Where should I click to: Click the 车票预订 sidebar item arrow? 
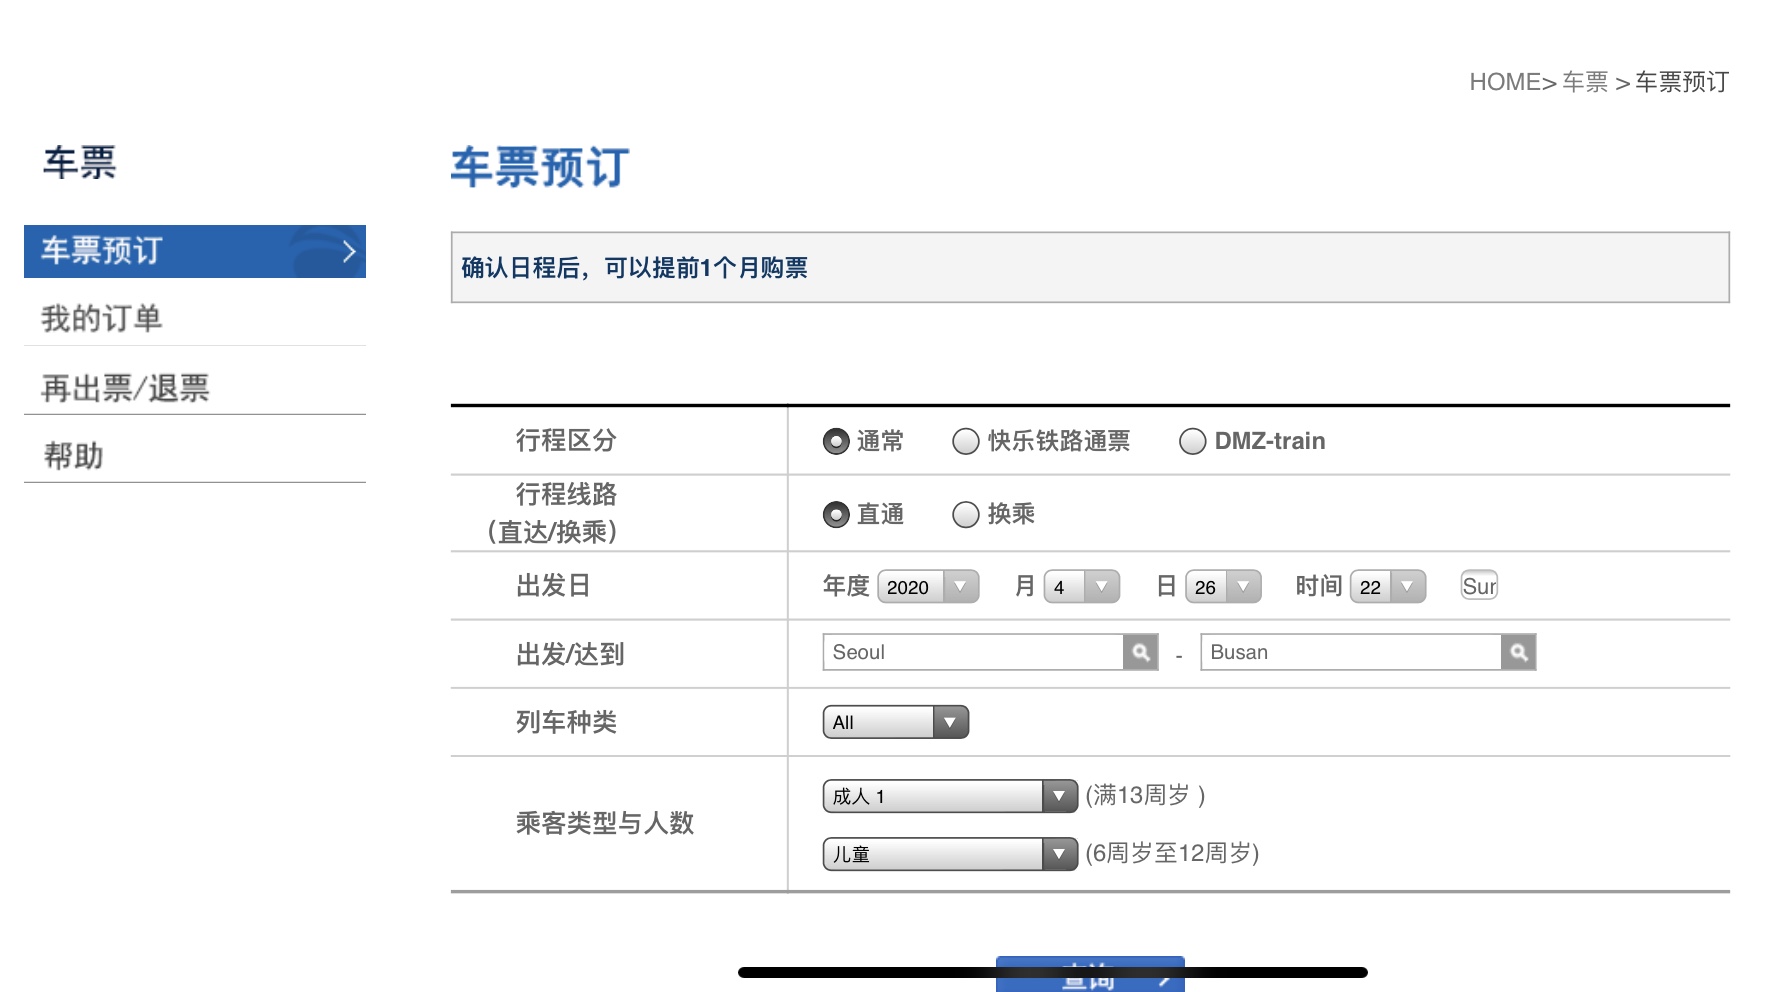click(348, 251)
